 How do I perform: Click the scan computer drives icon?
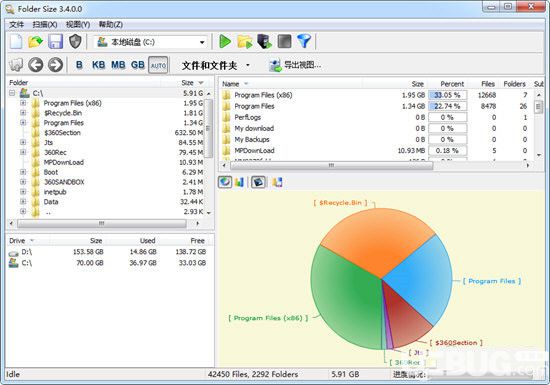tap(264, 41)
